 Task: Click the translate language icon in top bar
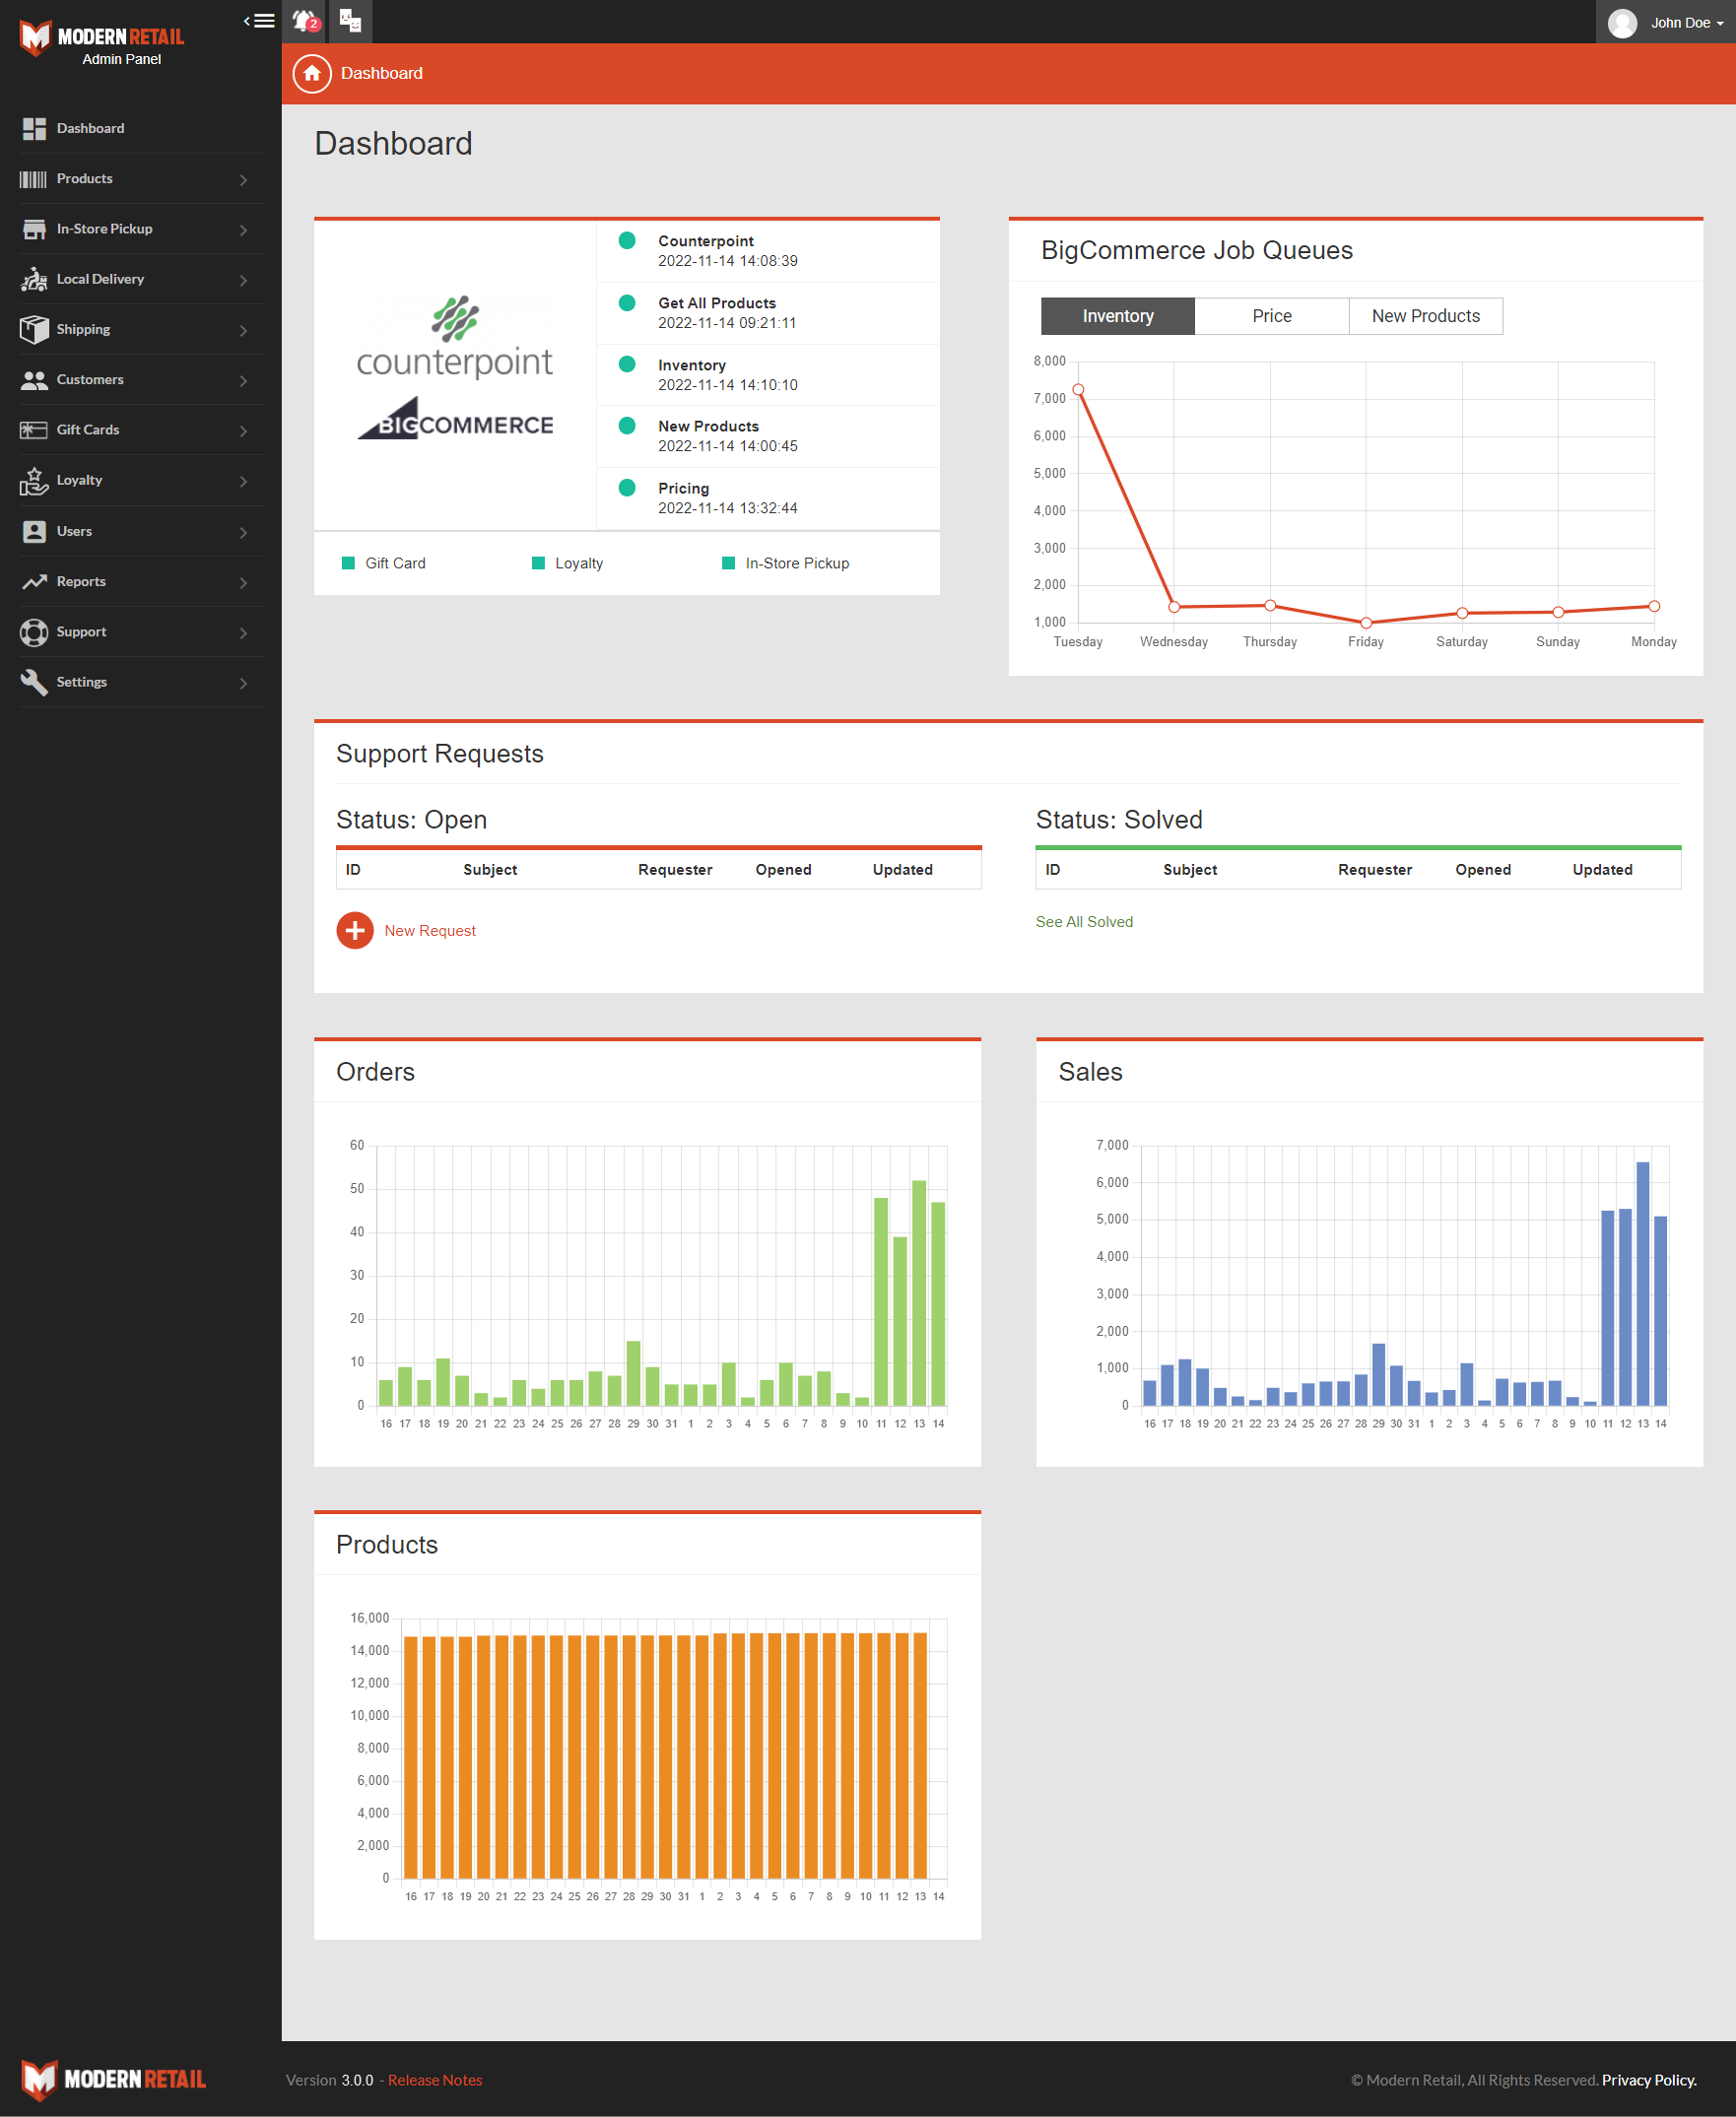click(x=350, y=20)
